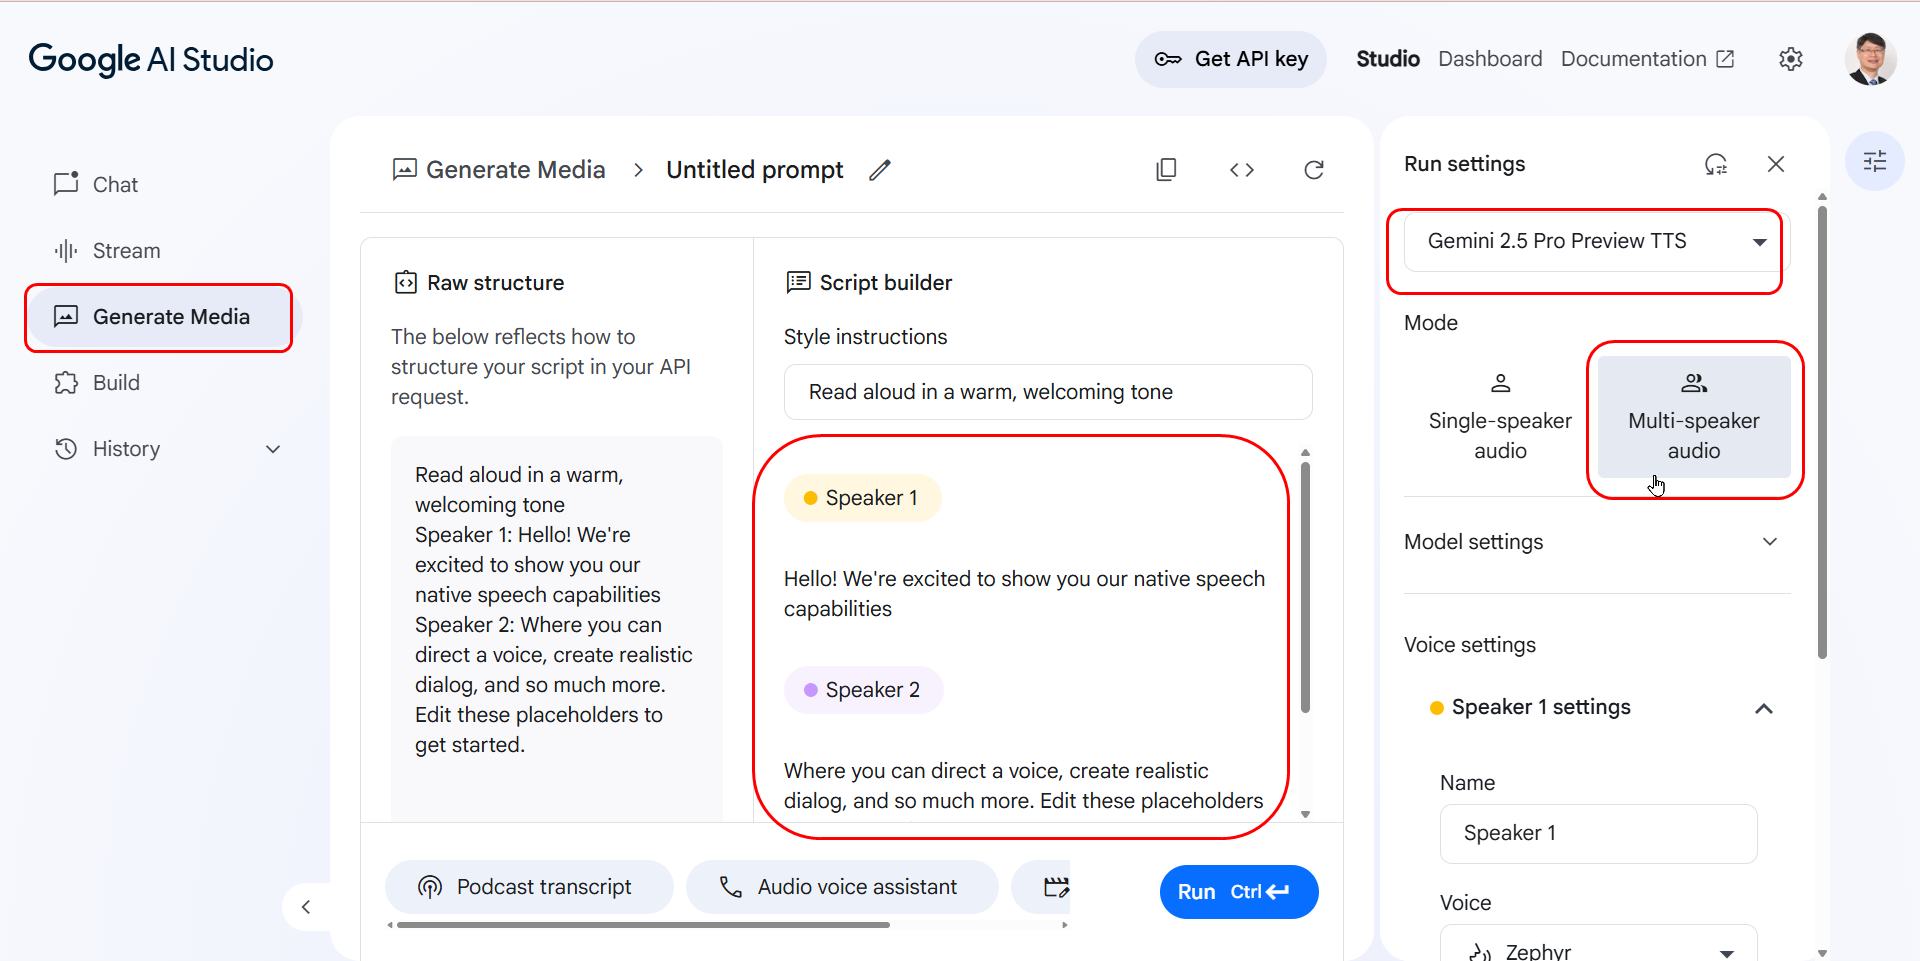
Task: Click the chips scroll right arrow
Action: (x=1064, y=925)
